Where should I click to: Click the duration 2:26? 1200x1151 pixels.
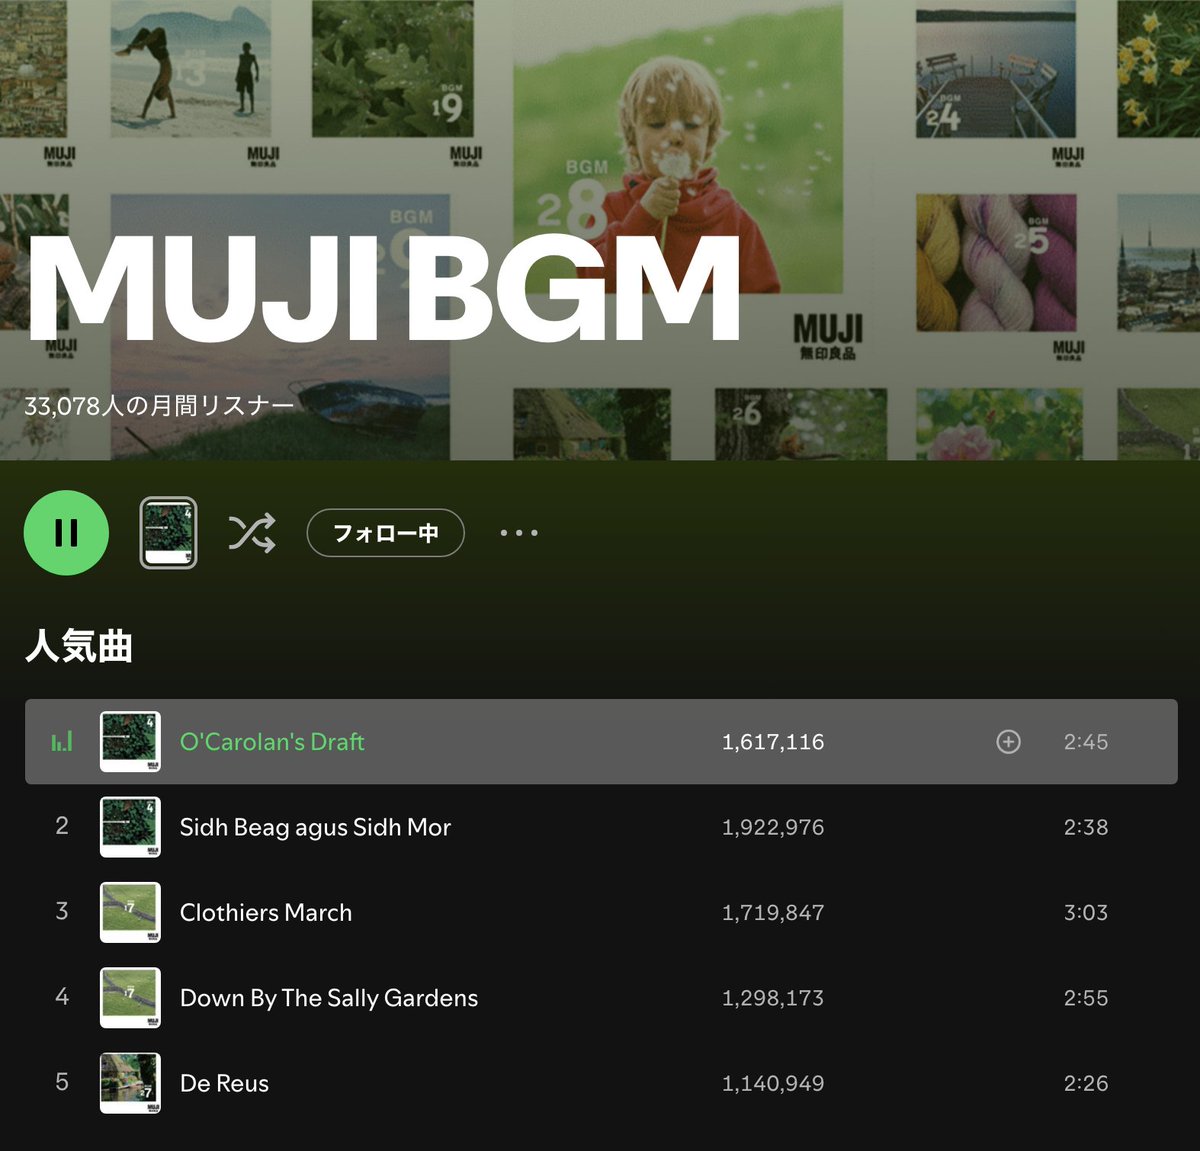(1086, 1083)
